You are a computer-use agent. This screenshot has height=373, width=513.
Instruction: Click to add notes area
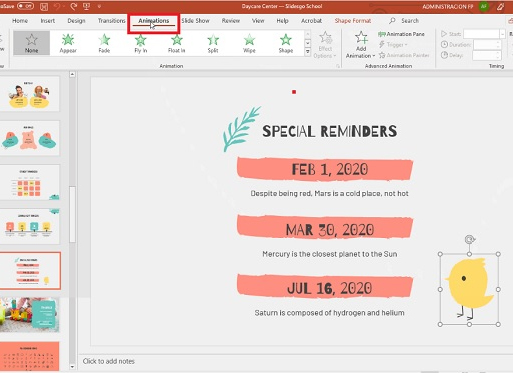click(x=109, y=361)
